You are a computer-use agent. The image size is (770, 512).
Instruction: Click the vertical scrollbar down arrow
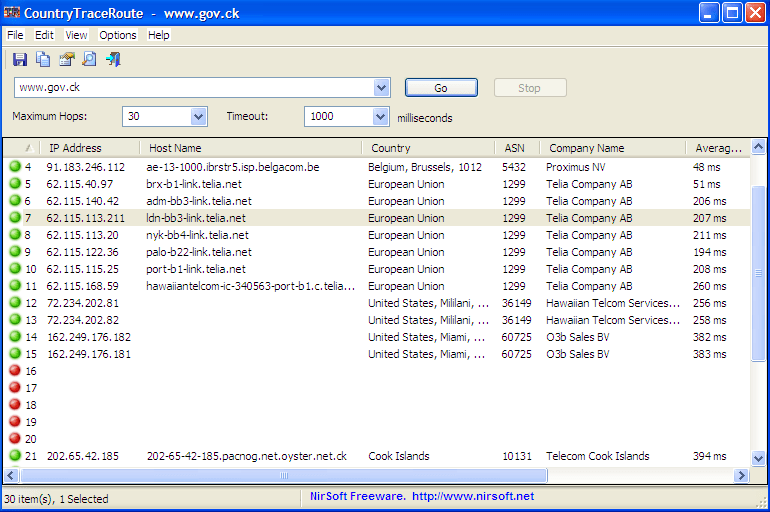(x=757, y=458)
